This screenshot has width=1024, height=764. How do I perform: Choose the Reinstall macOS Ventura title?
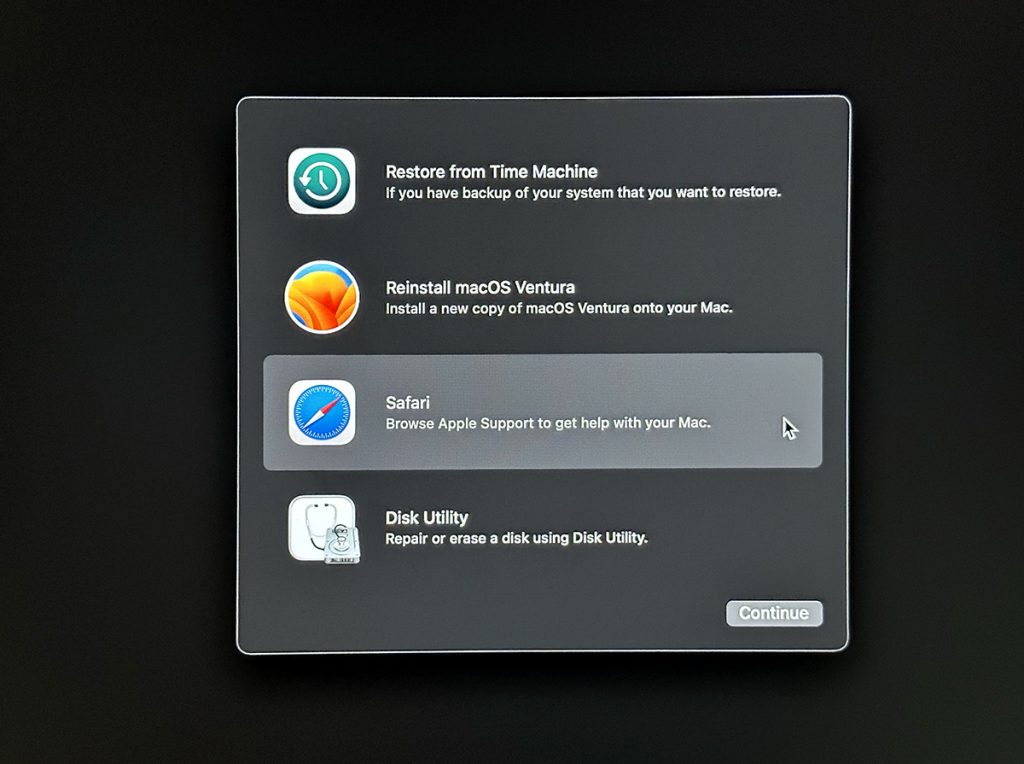480,287
